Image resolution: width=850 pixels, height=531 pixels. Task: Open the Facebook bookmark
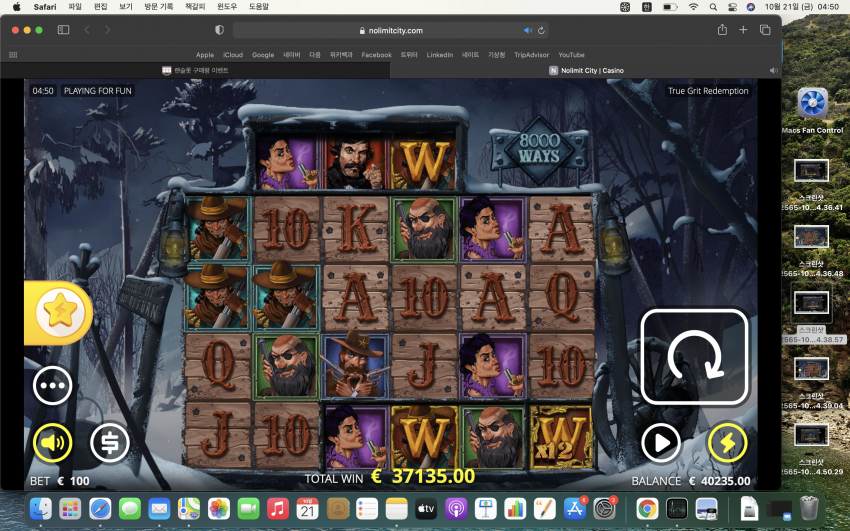(x=376, y=55)
